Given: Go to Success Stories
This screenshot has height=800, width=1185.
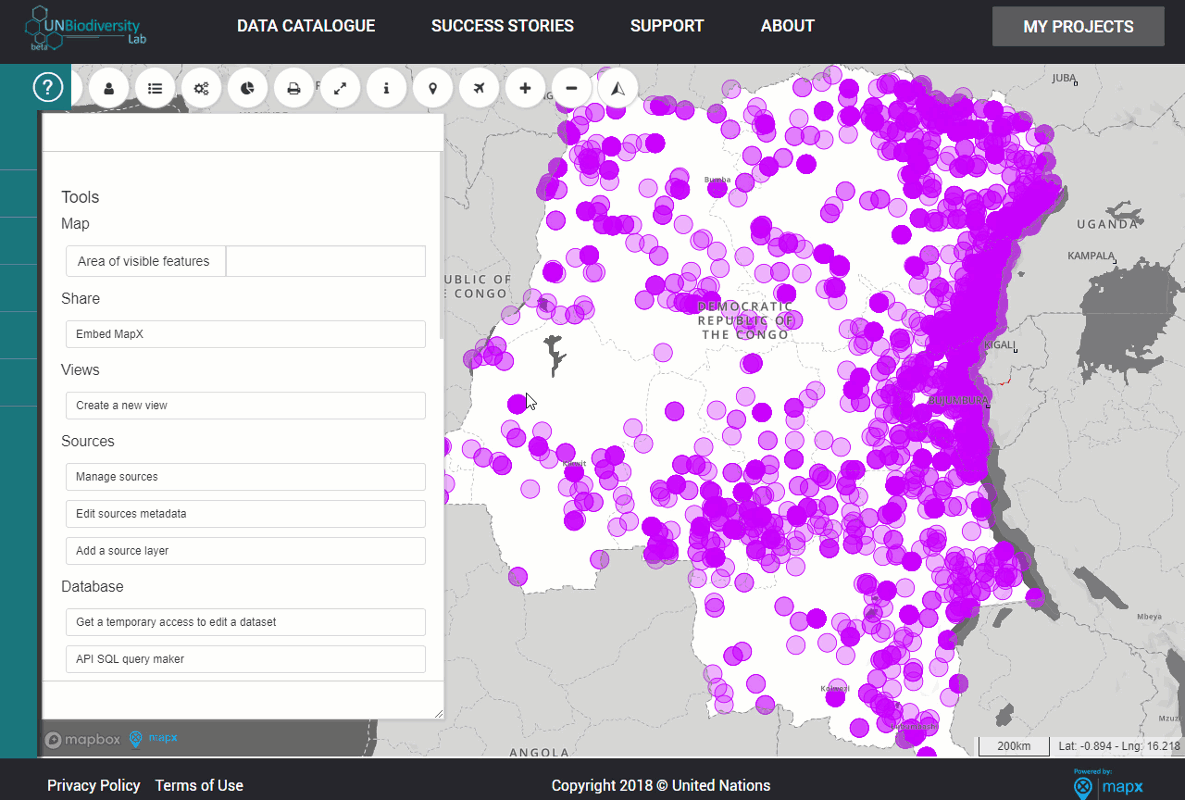Looking at the screenshot, I should point(503,26).
